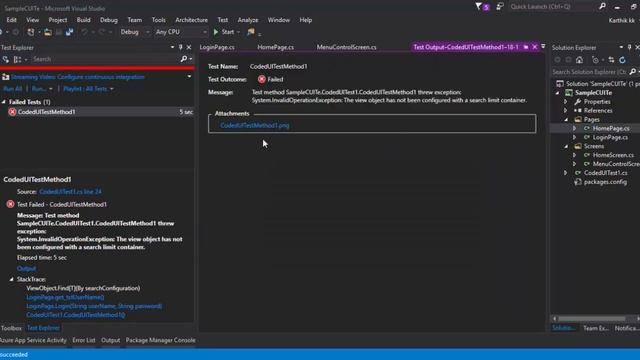Pin the Test Explorer panel
The height and width of the screenshot is (360, 640).
180,47
